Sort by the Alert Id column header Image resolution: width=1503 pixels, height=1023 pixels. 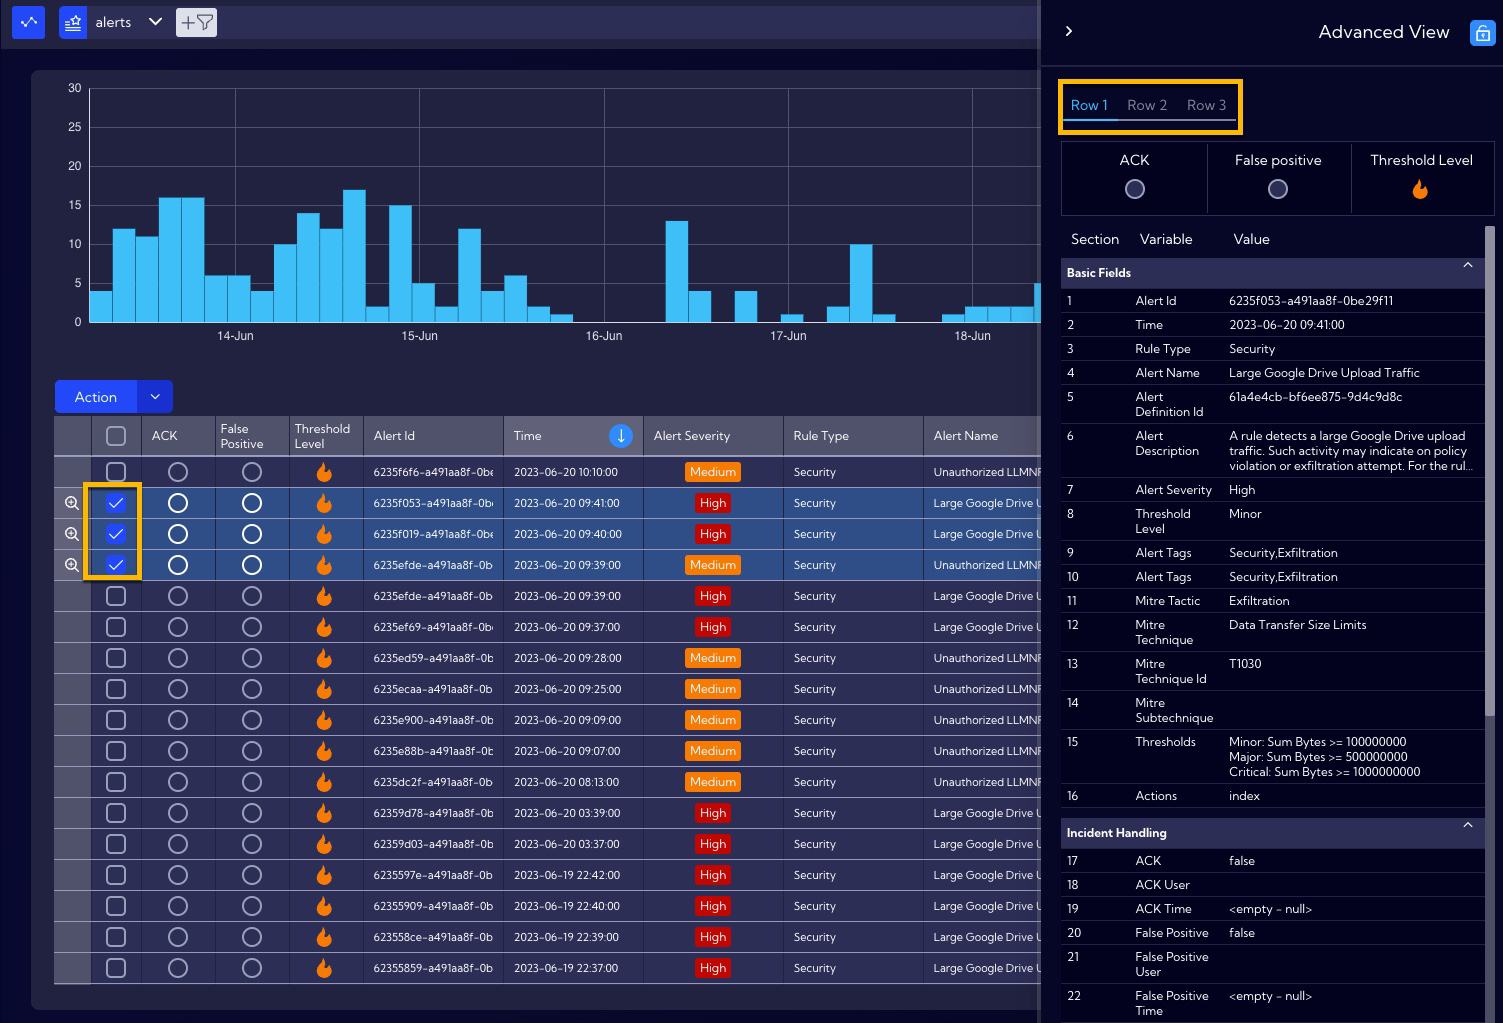(x=394, y=436)
